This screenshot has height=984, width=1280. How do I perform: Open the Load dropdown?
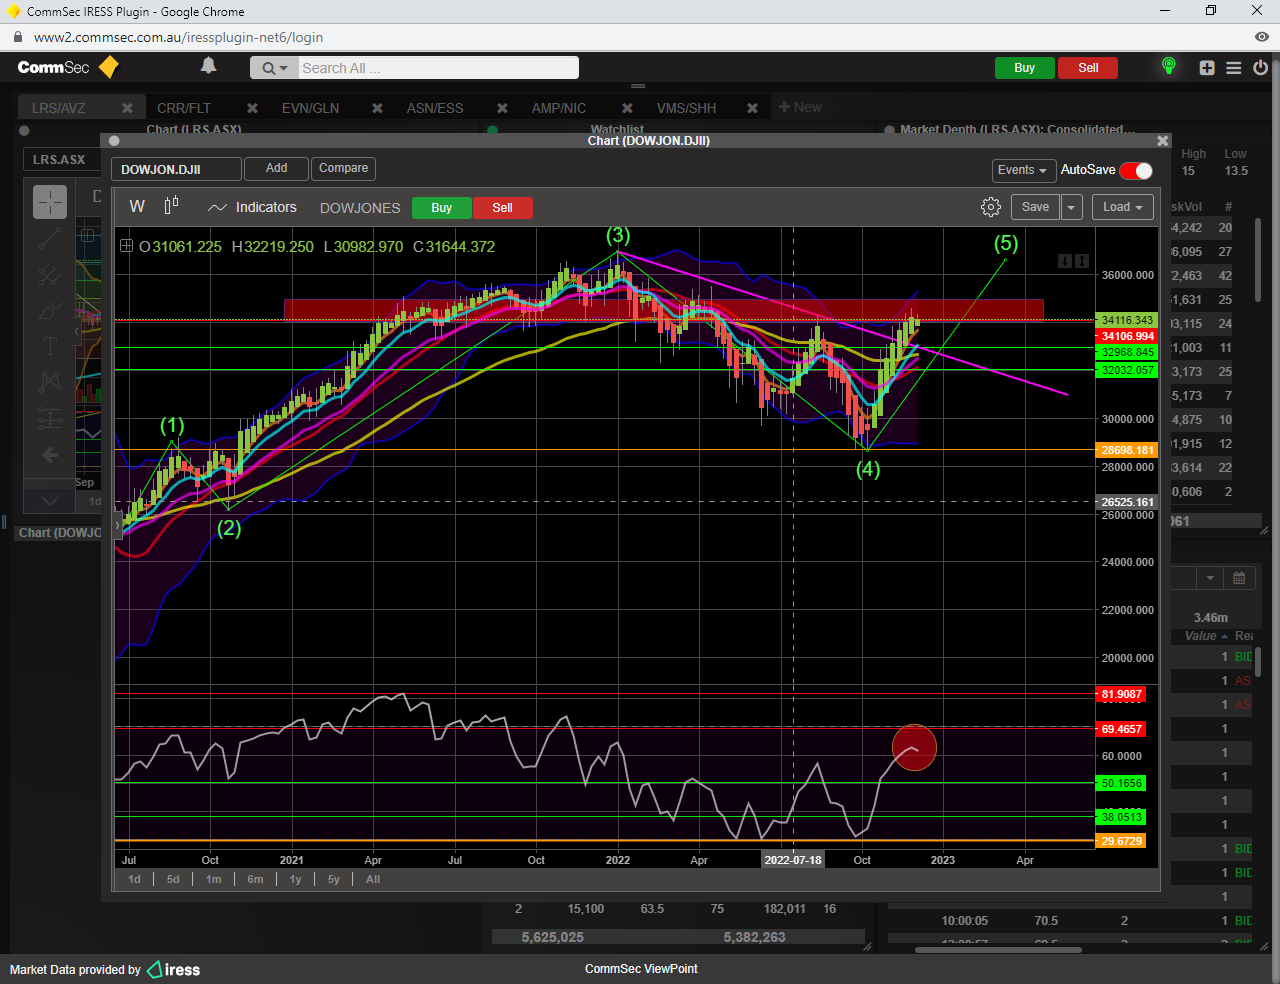tap(1122, 207)
